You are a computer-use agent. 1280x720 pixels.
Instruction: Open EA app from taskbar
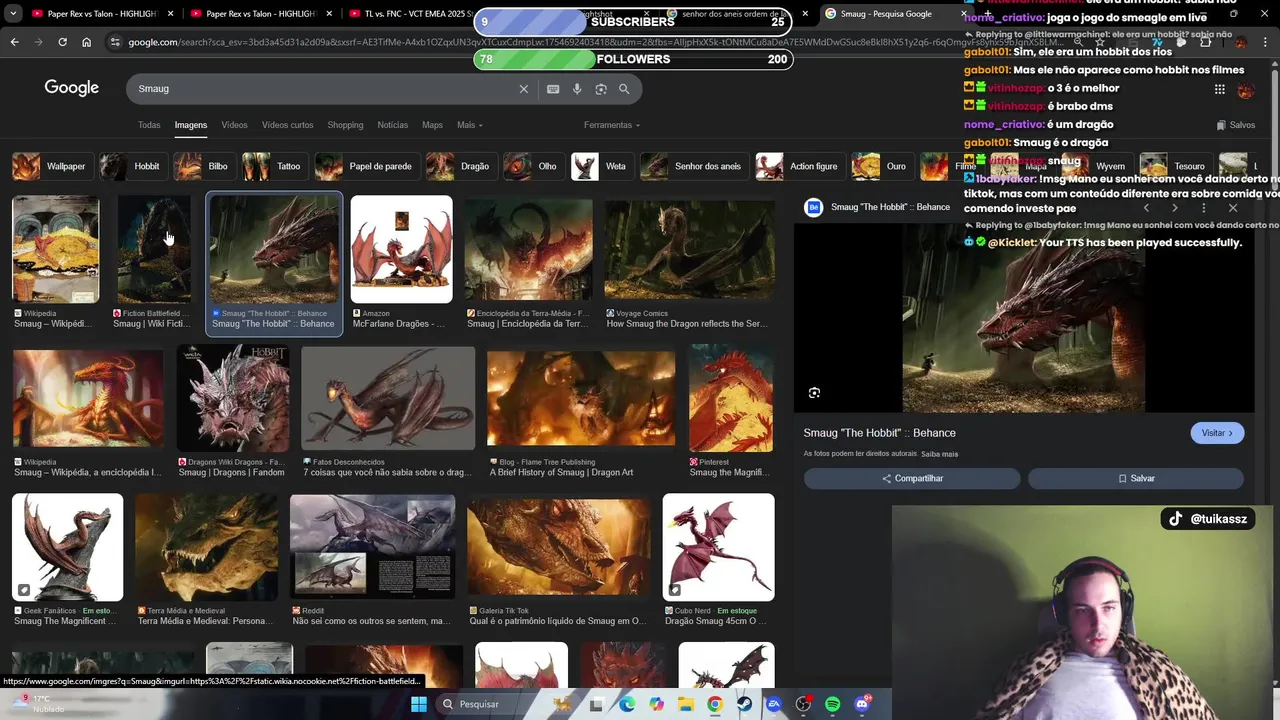[x=774, y=704]
